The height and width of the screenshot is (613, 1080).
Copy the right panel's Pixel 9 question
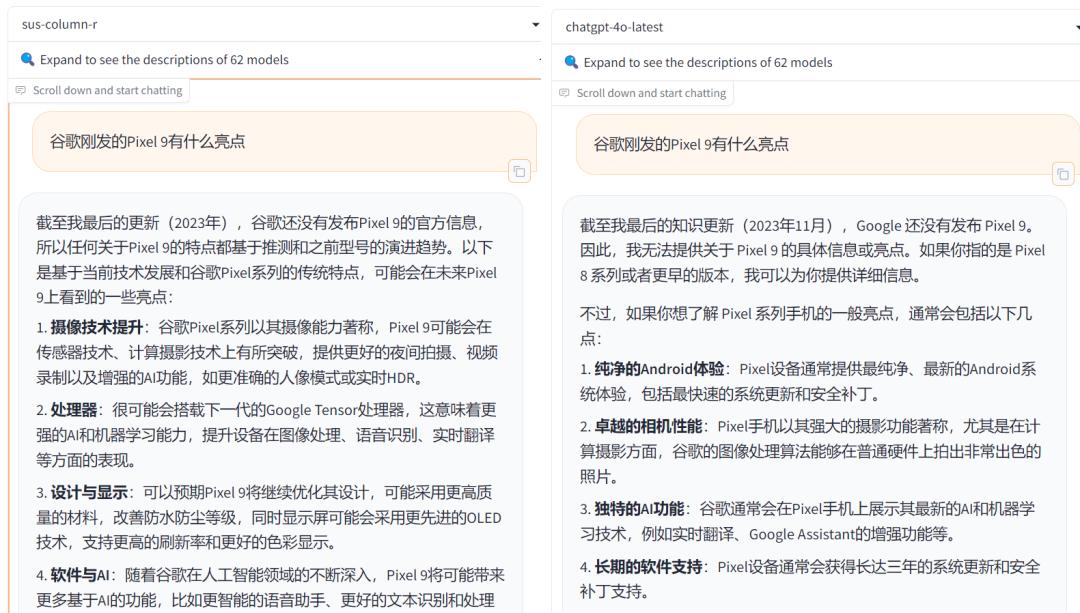pyautogui.click(x=1063, y=174)
